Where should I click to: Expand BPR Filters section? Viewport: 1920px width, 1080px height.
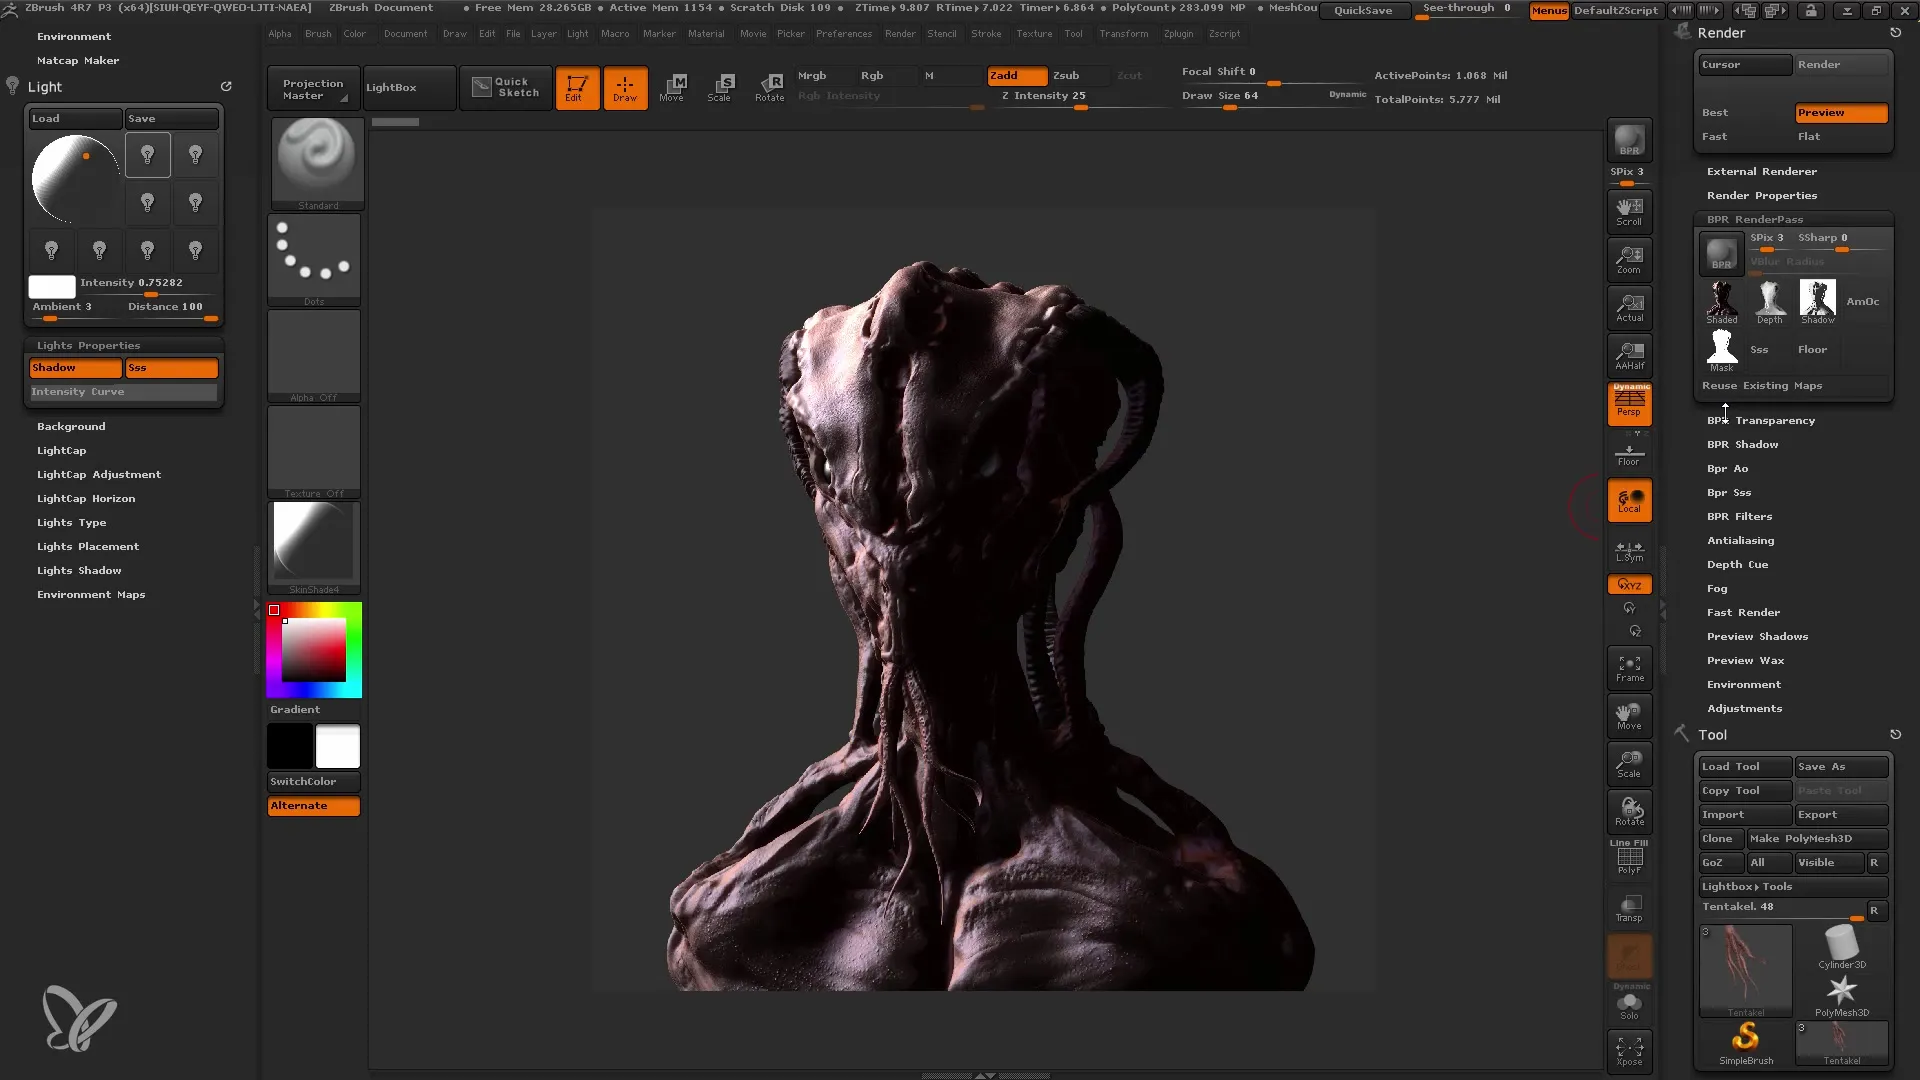click(x=1739, y=516)
